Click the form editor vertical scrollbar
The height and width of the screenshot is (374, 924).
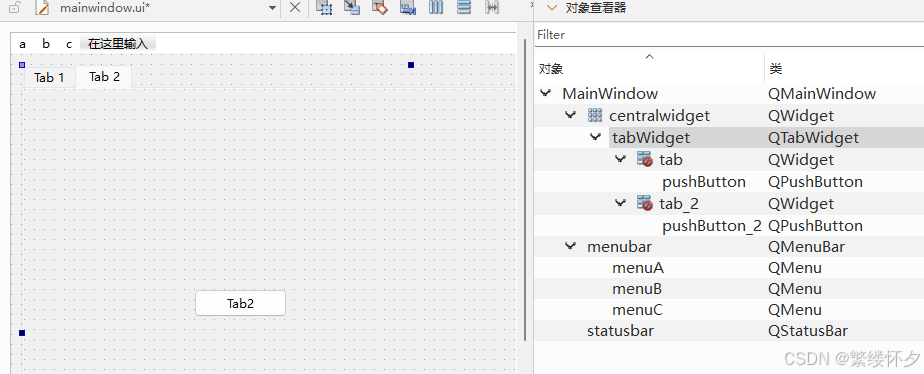[x=525, y=190]
